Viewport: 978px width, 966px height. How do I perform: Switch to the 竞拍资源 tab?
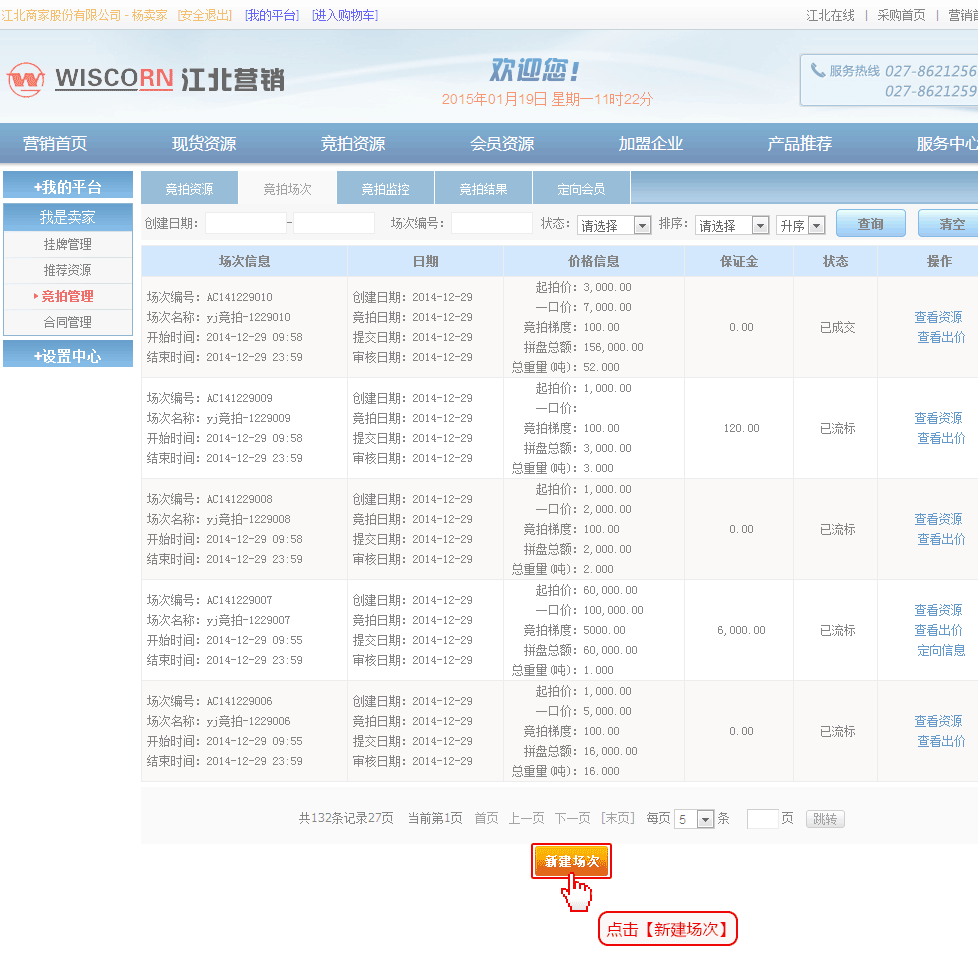point(189,189)
